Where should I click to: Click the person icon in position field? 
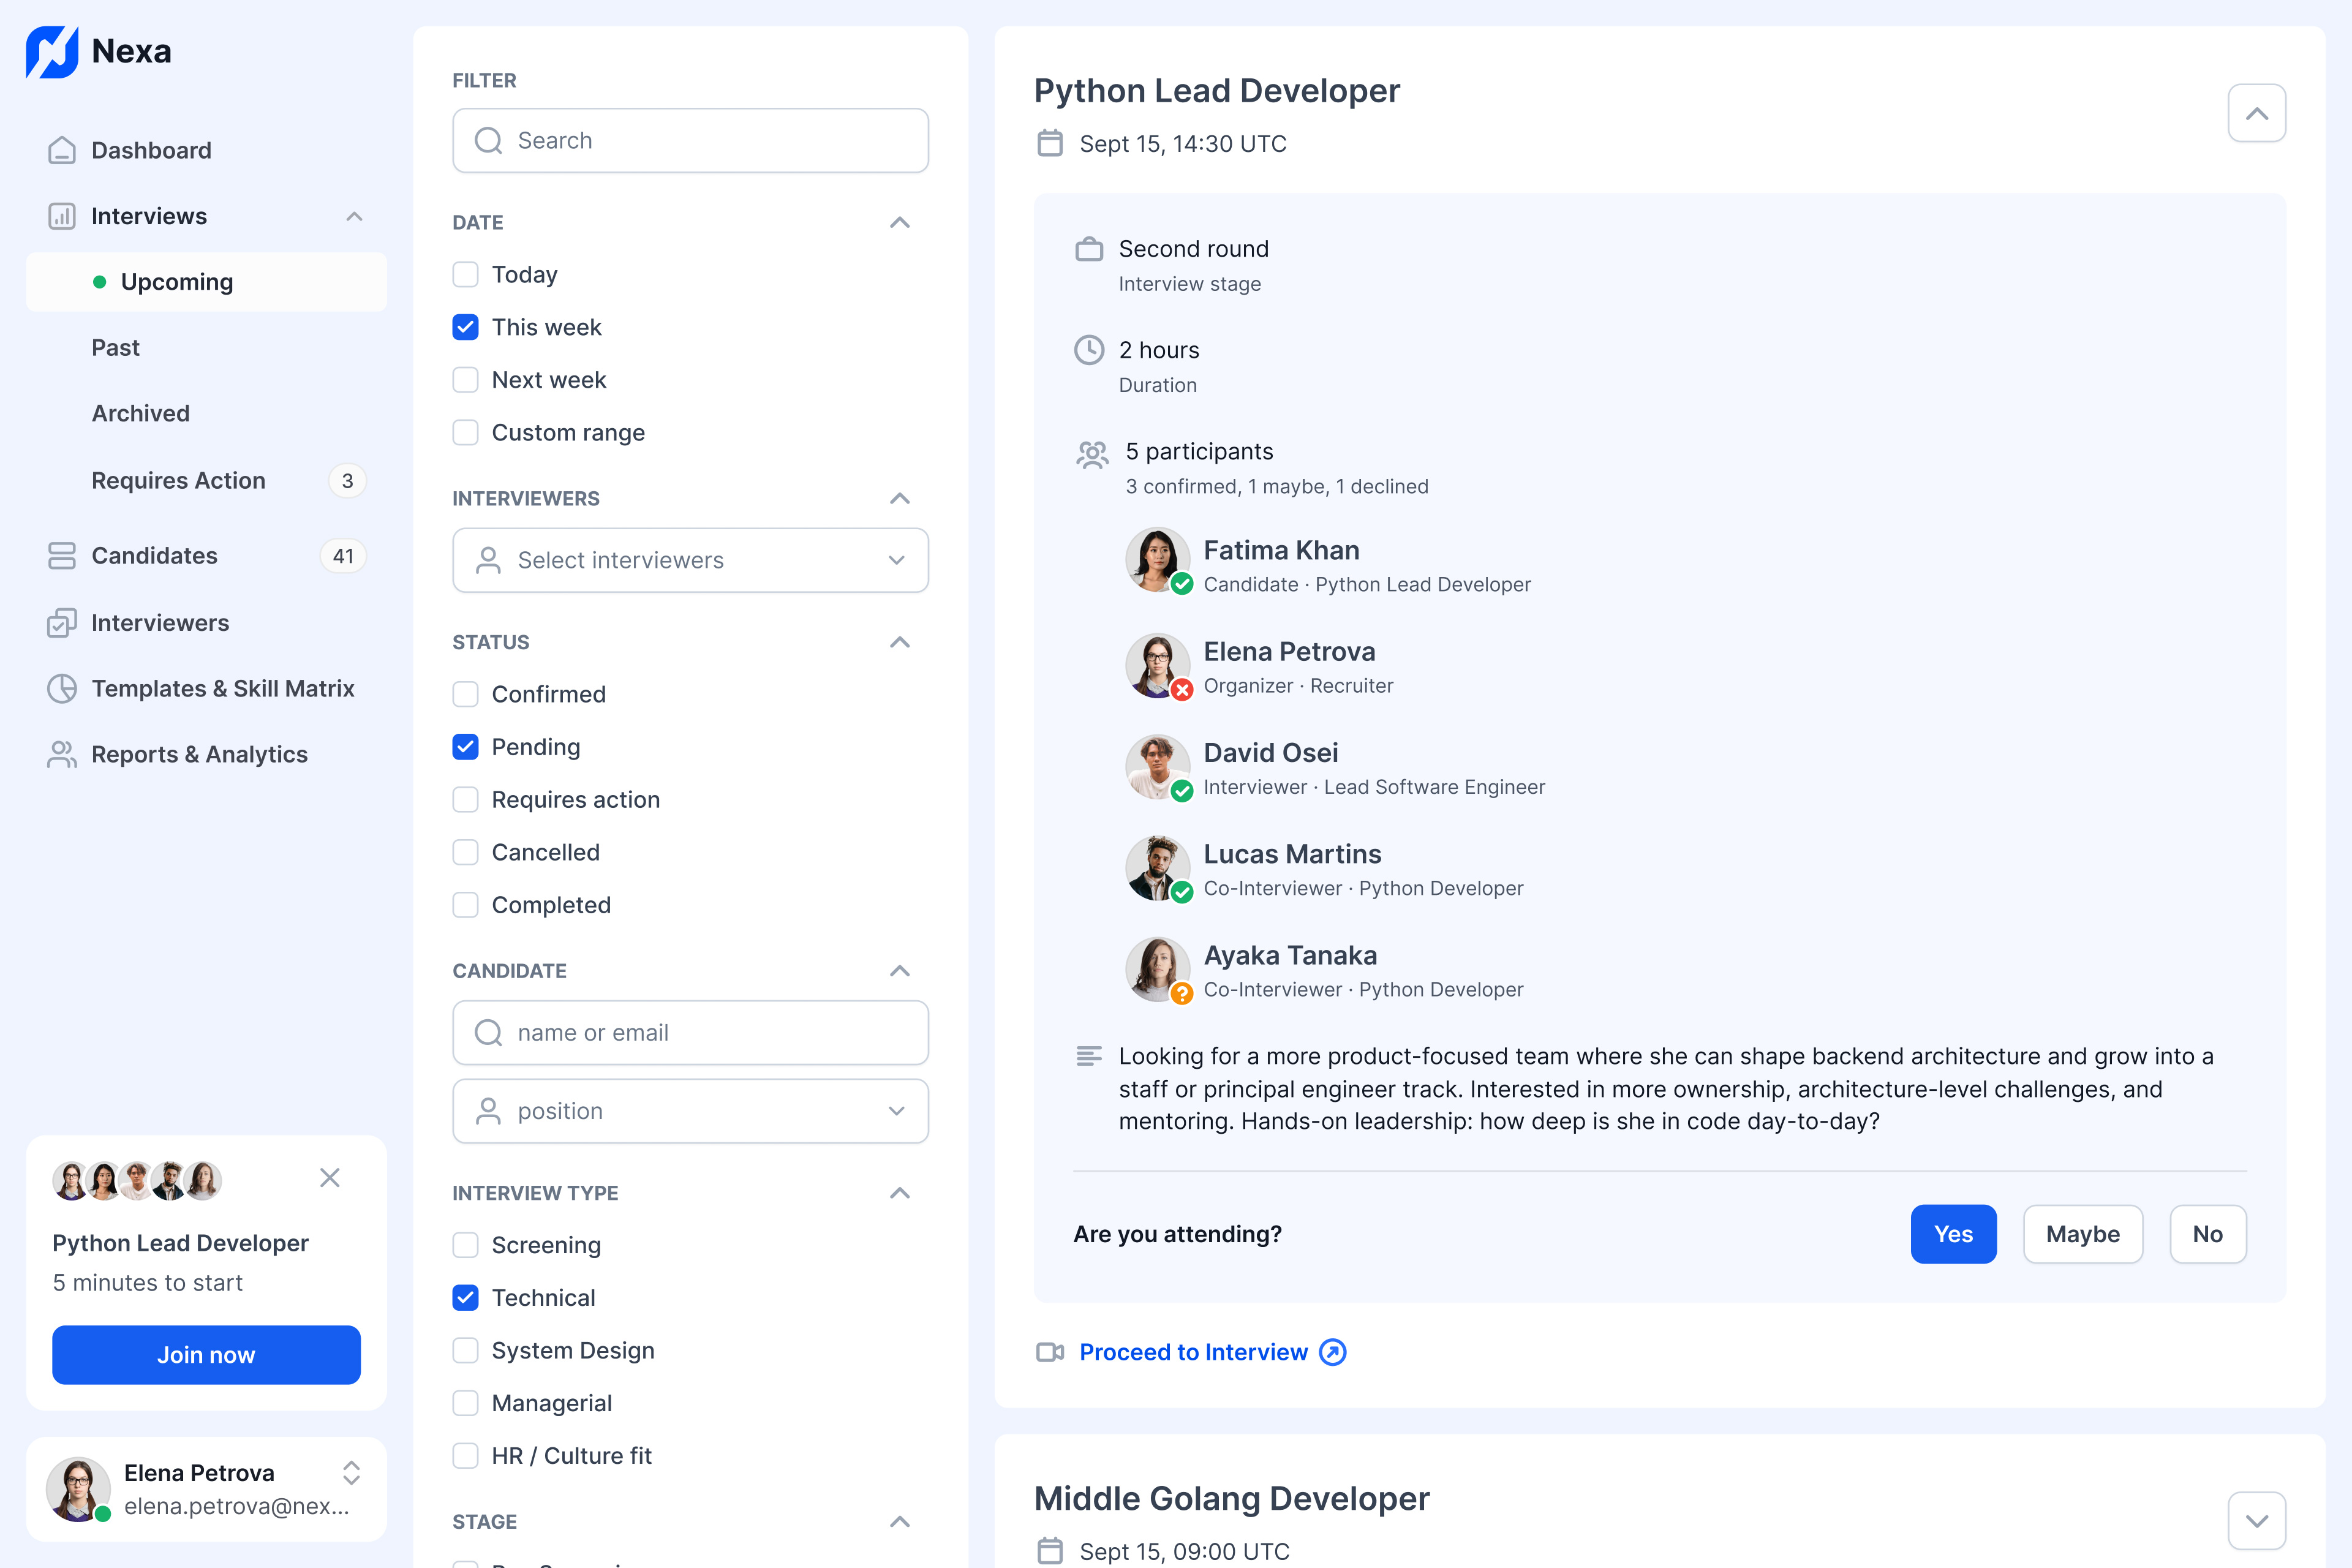(488, 1111)
